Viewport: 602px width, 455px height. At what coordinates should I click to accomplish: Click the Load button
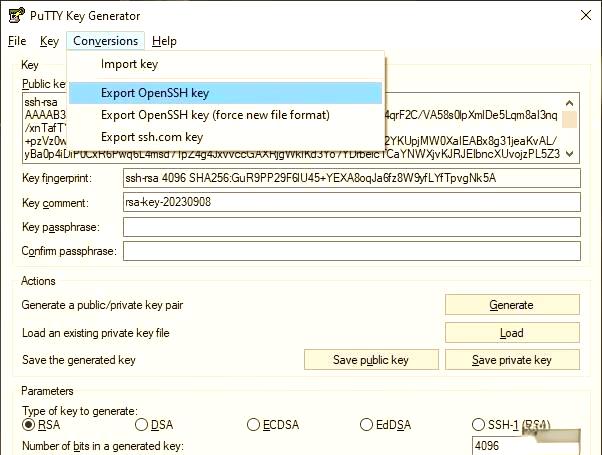[511, 333]
